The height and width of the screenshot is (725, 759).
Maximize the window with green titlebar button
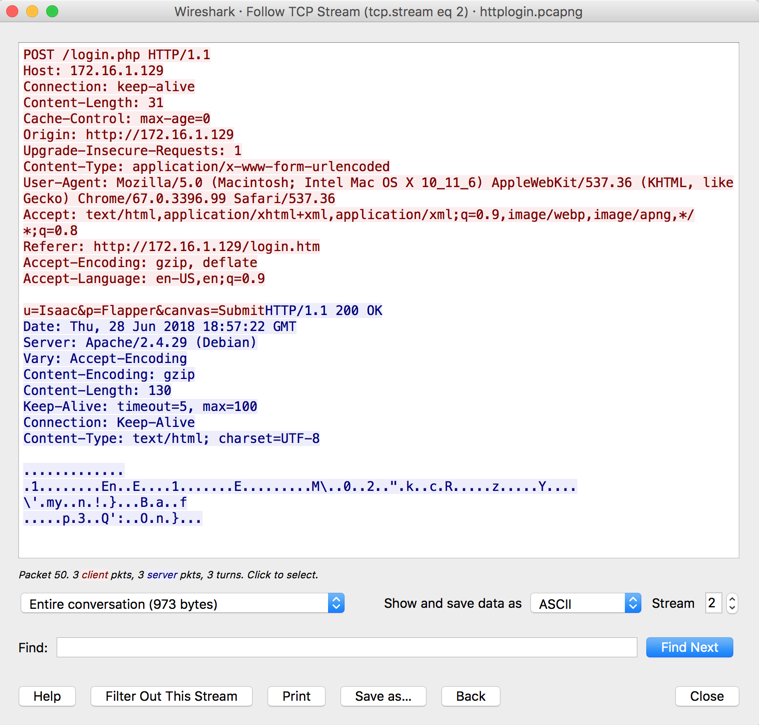pyautogui.click(x=53, y=12)
